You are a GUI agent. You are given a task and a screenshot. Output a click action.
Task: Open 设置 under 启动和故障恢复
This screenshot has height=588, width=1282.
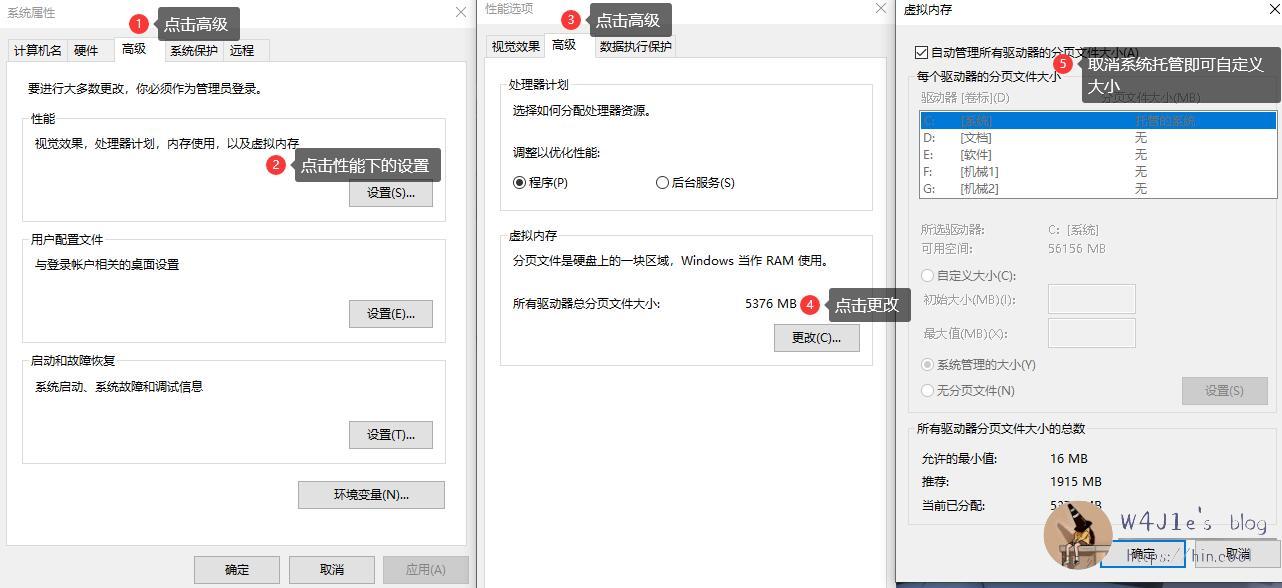[391, 434]
